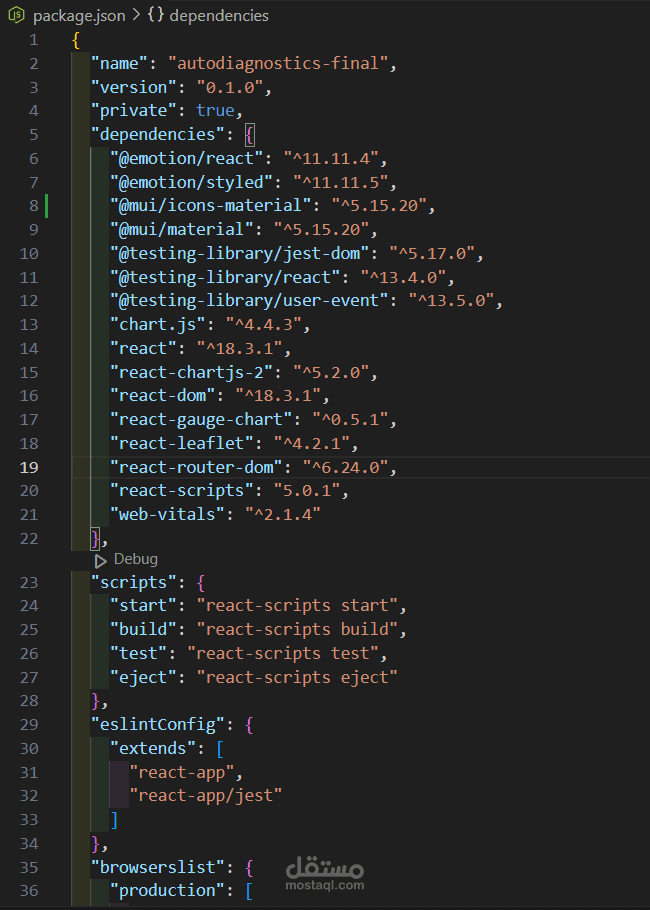This screenshot has height=910, width=650.
Task: Select the dependencies breadcrumb segment
Action: [x=219, y=16]
